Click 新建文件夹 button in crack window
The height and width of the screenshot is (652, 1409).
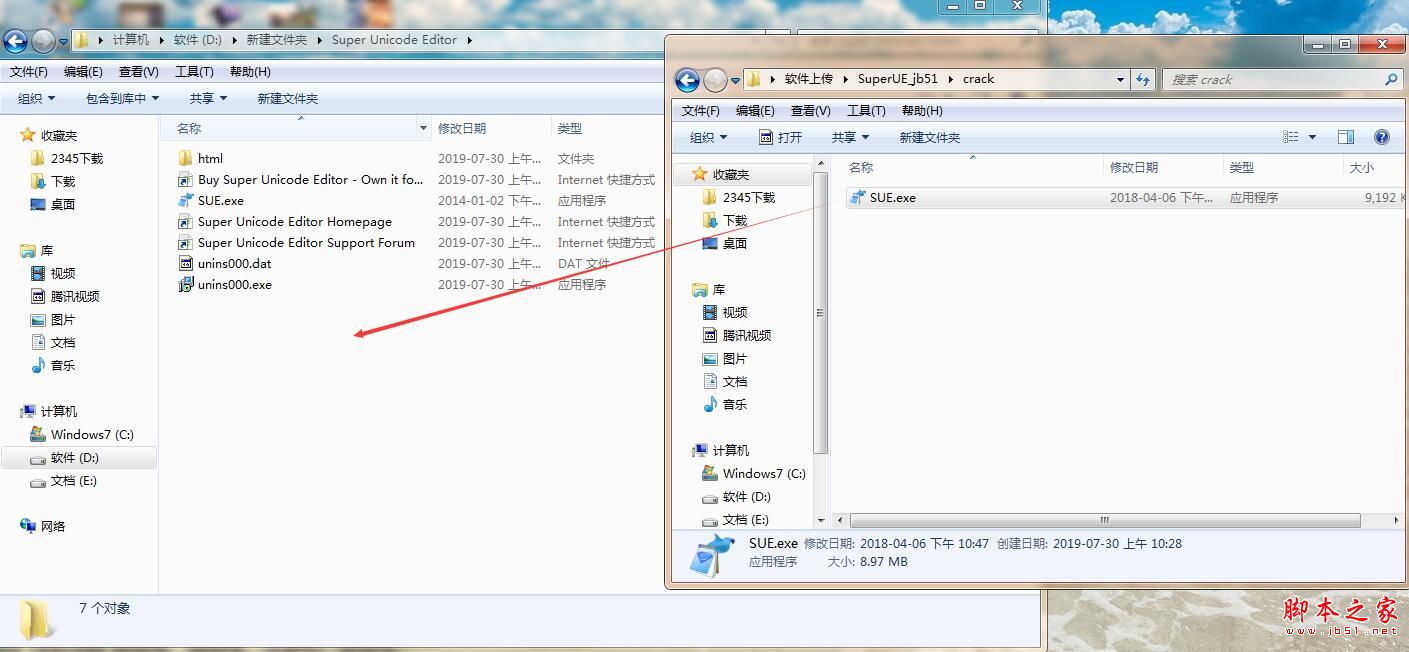pyautogui.click(x=930, y=137)
